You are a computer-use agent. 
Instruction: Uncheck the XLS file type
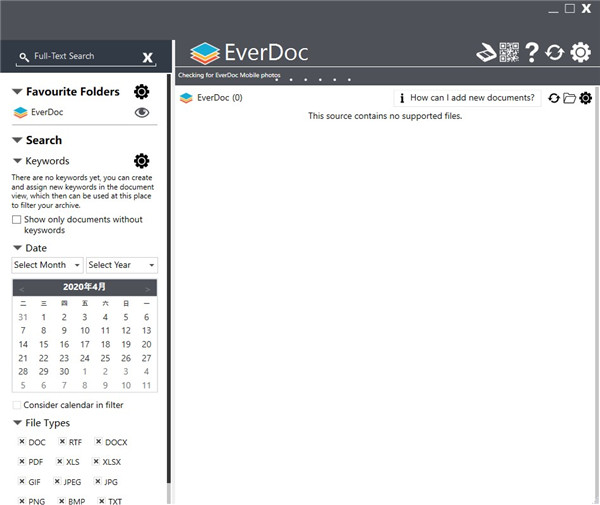[x=59, y=461]
